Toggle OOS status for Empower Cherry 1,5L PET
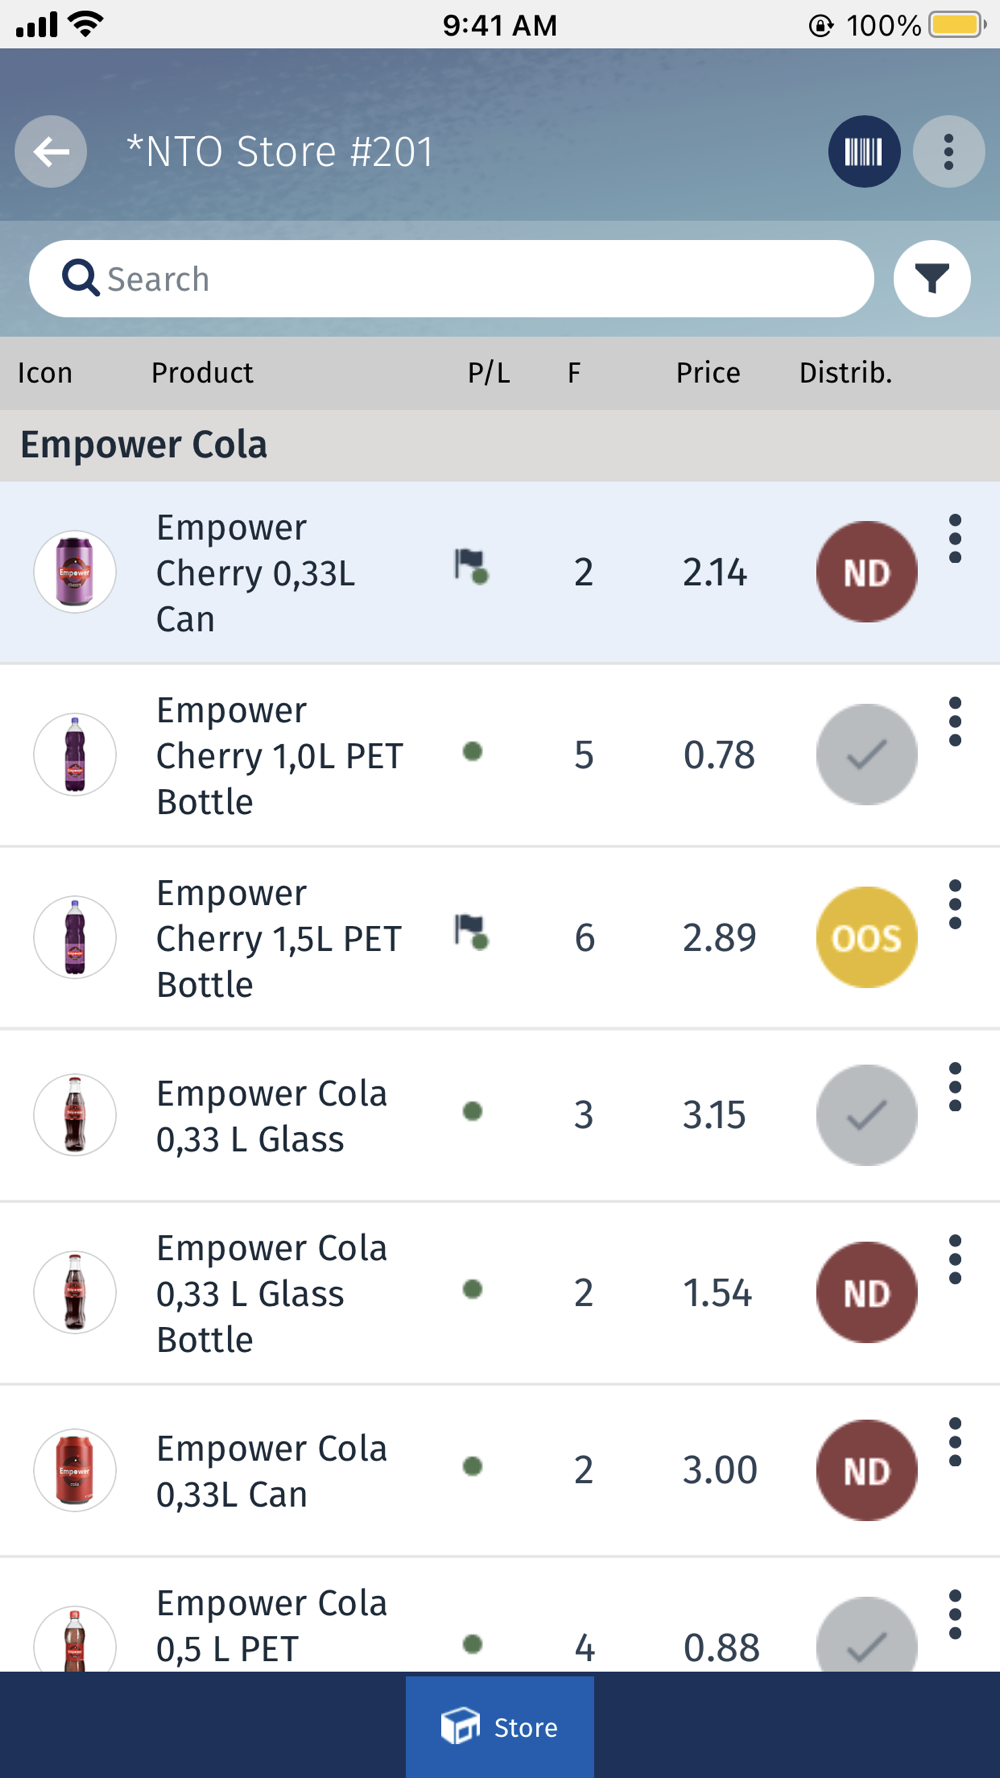Screen dimensions: 1000x1778 click(x=866, y=938)
